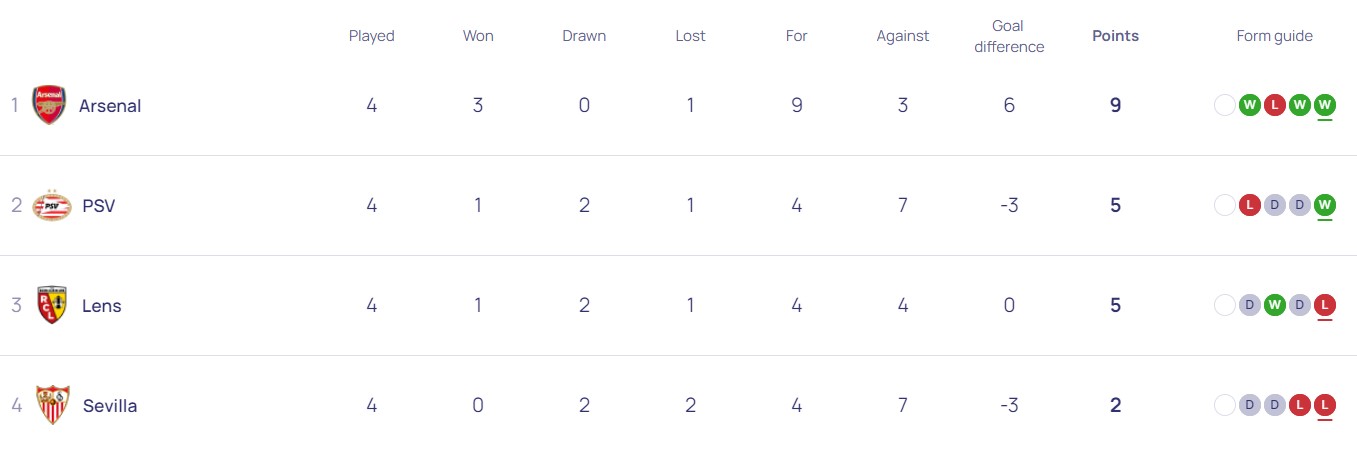Sort table by Points column header
Image resolution: width=1357 pixels, height=451 pixels.
click(1115, 36)
